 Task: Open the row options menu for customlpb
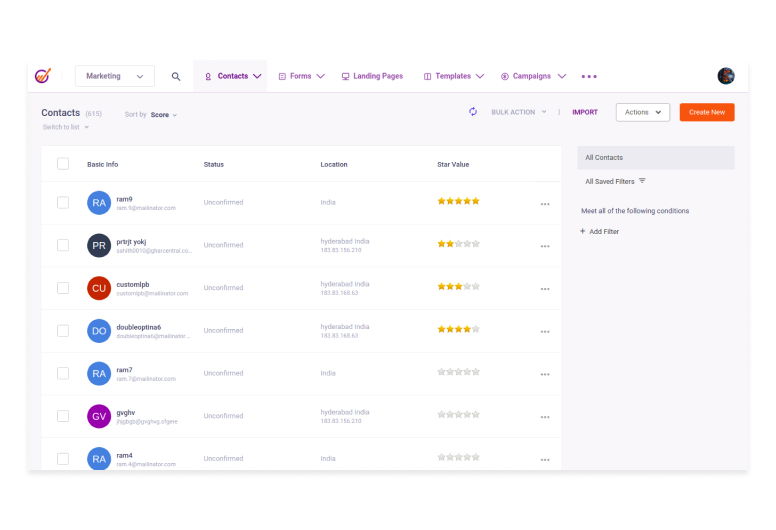pyautogui.click(x=545, y=289)
